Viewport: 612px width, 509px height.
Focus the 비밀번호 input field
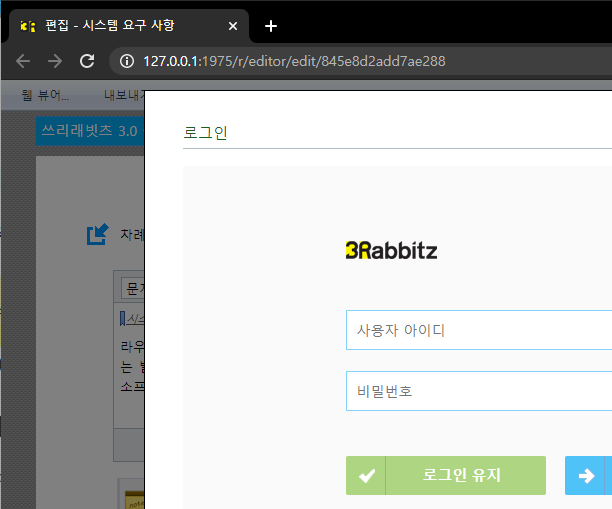[x=479, y=391]
